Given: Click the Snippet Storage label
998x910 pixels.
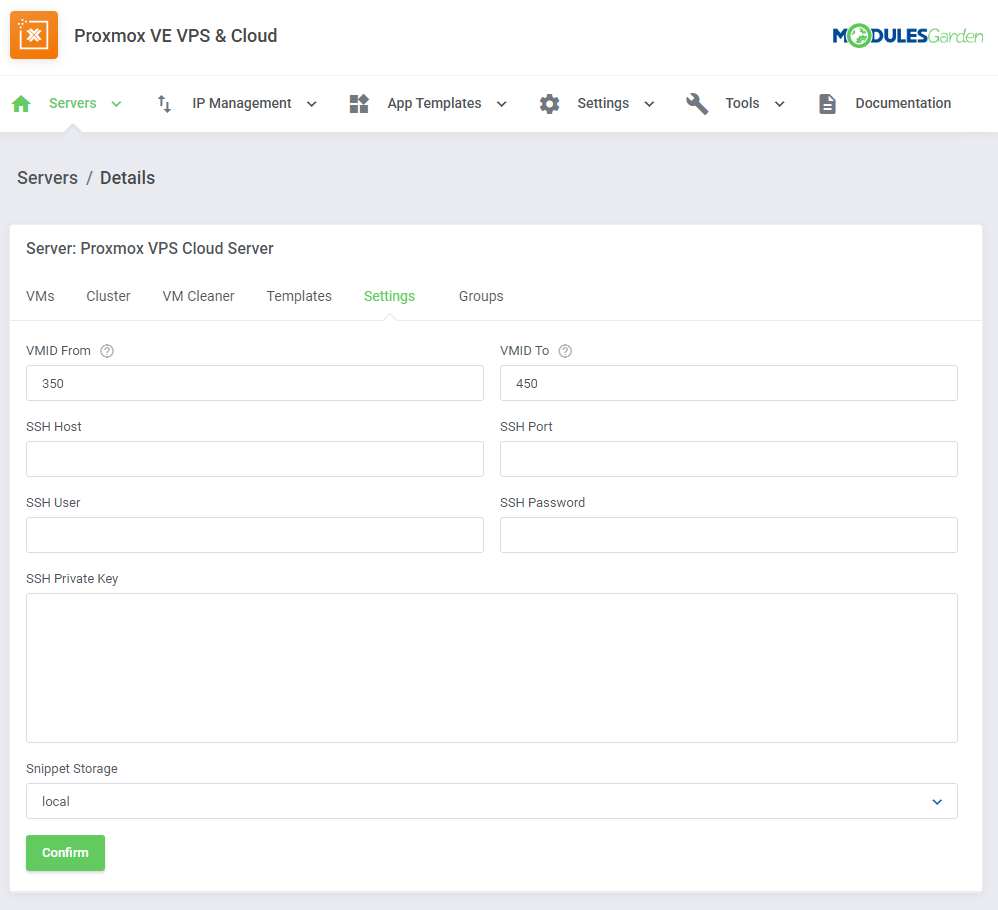Looking at the screenshot, I should pyautogui.click(x=72, y=769).
